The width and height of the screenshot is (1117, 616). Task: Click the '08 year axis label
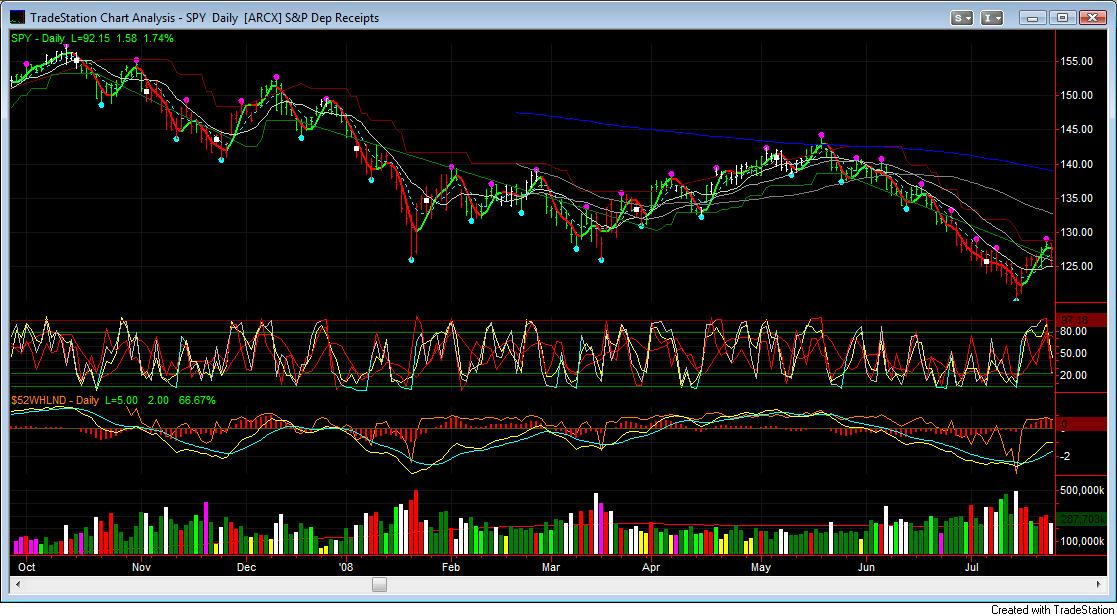pos(346,568)
